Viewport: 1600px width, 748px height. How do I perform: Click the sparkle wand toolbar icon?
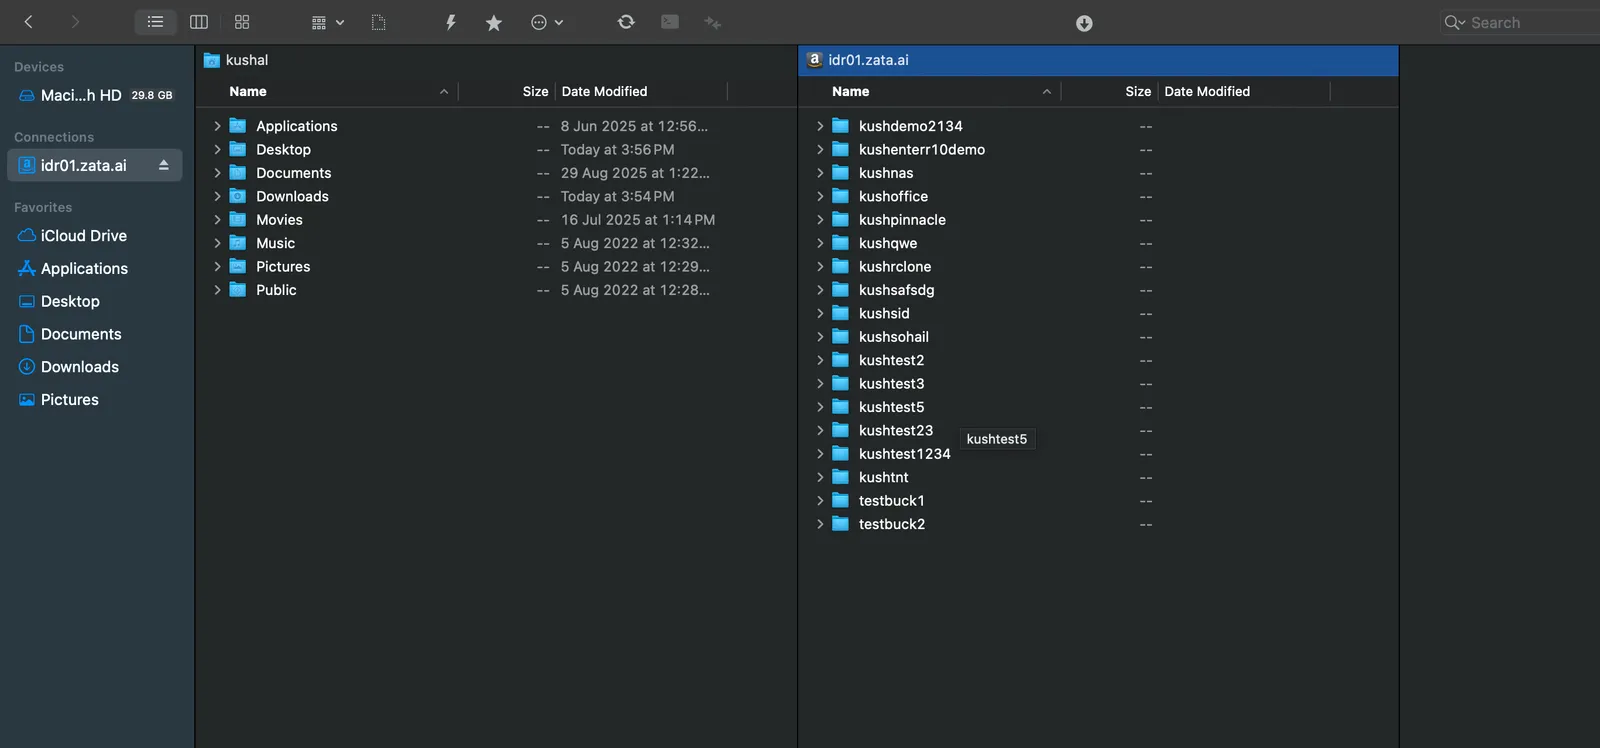click(x=713, y=22)
